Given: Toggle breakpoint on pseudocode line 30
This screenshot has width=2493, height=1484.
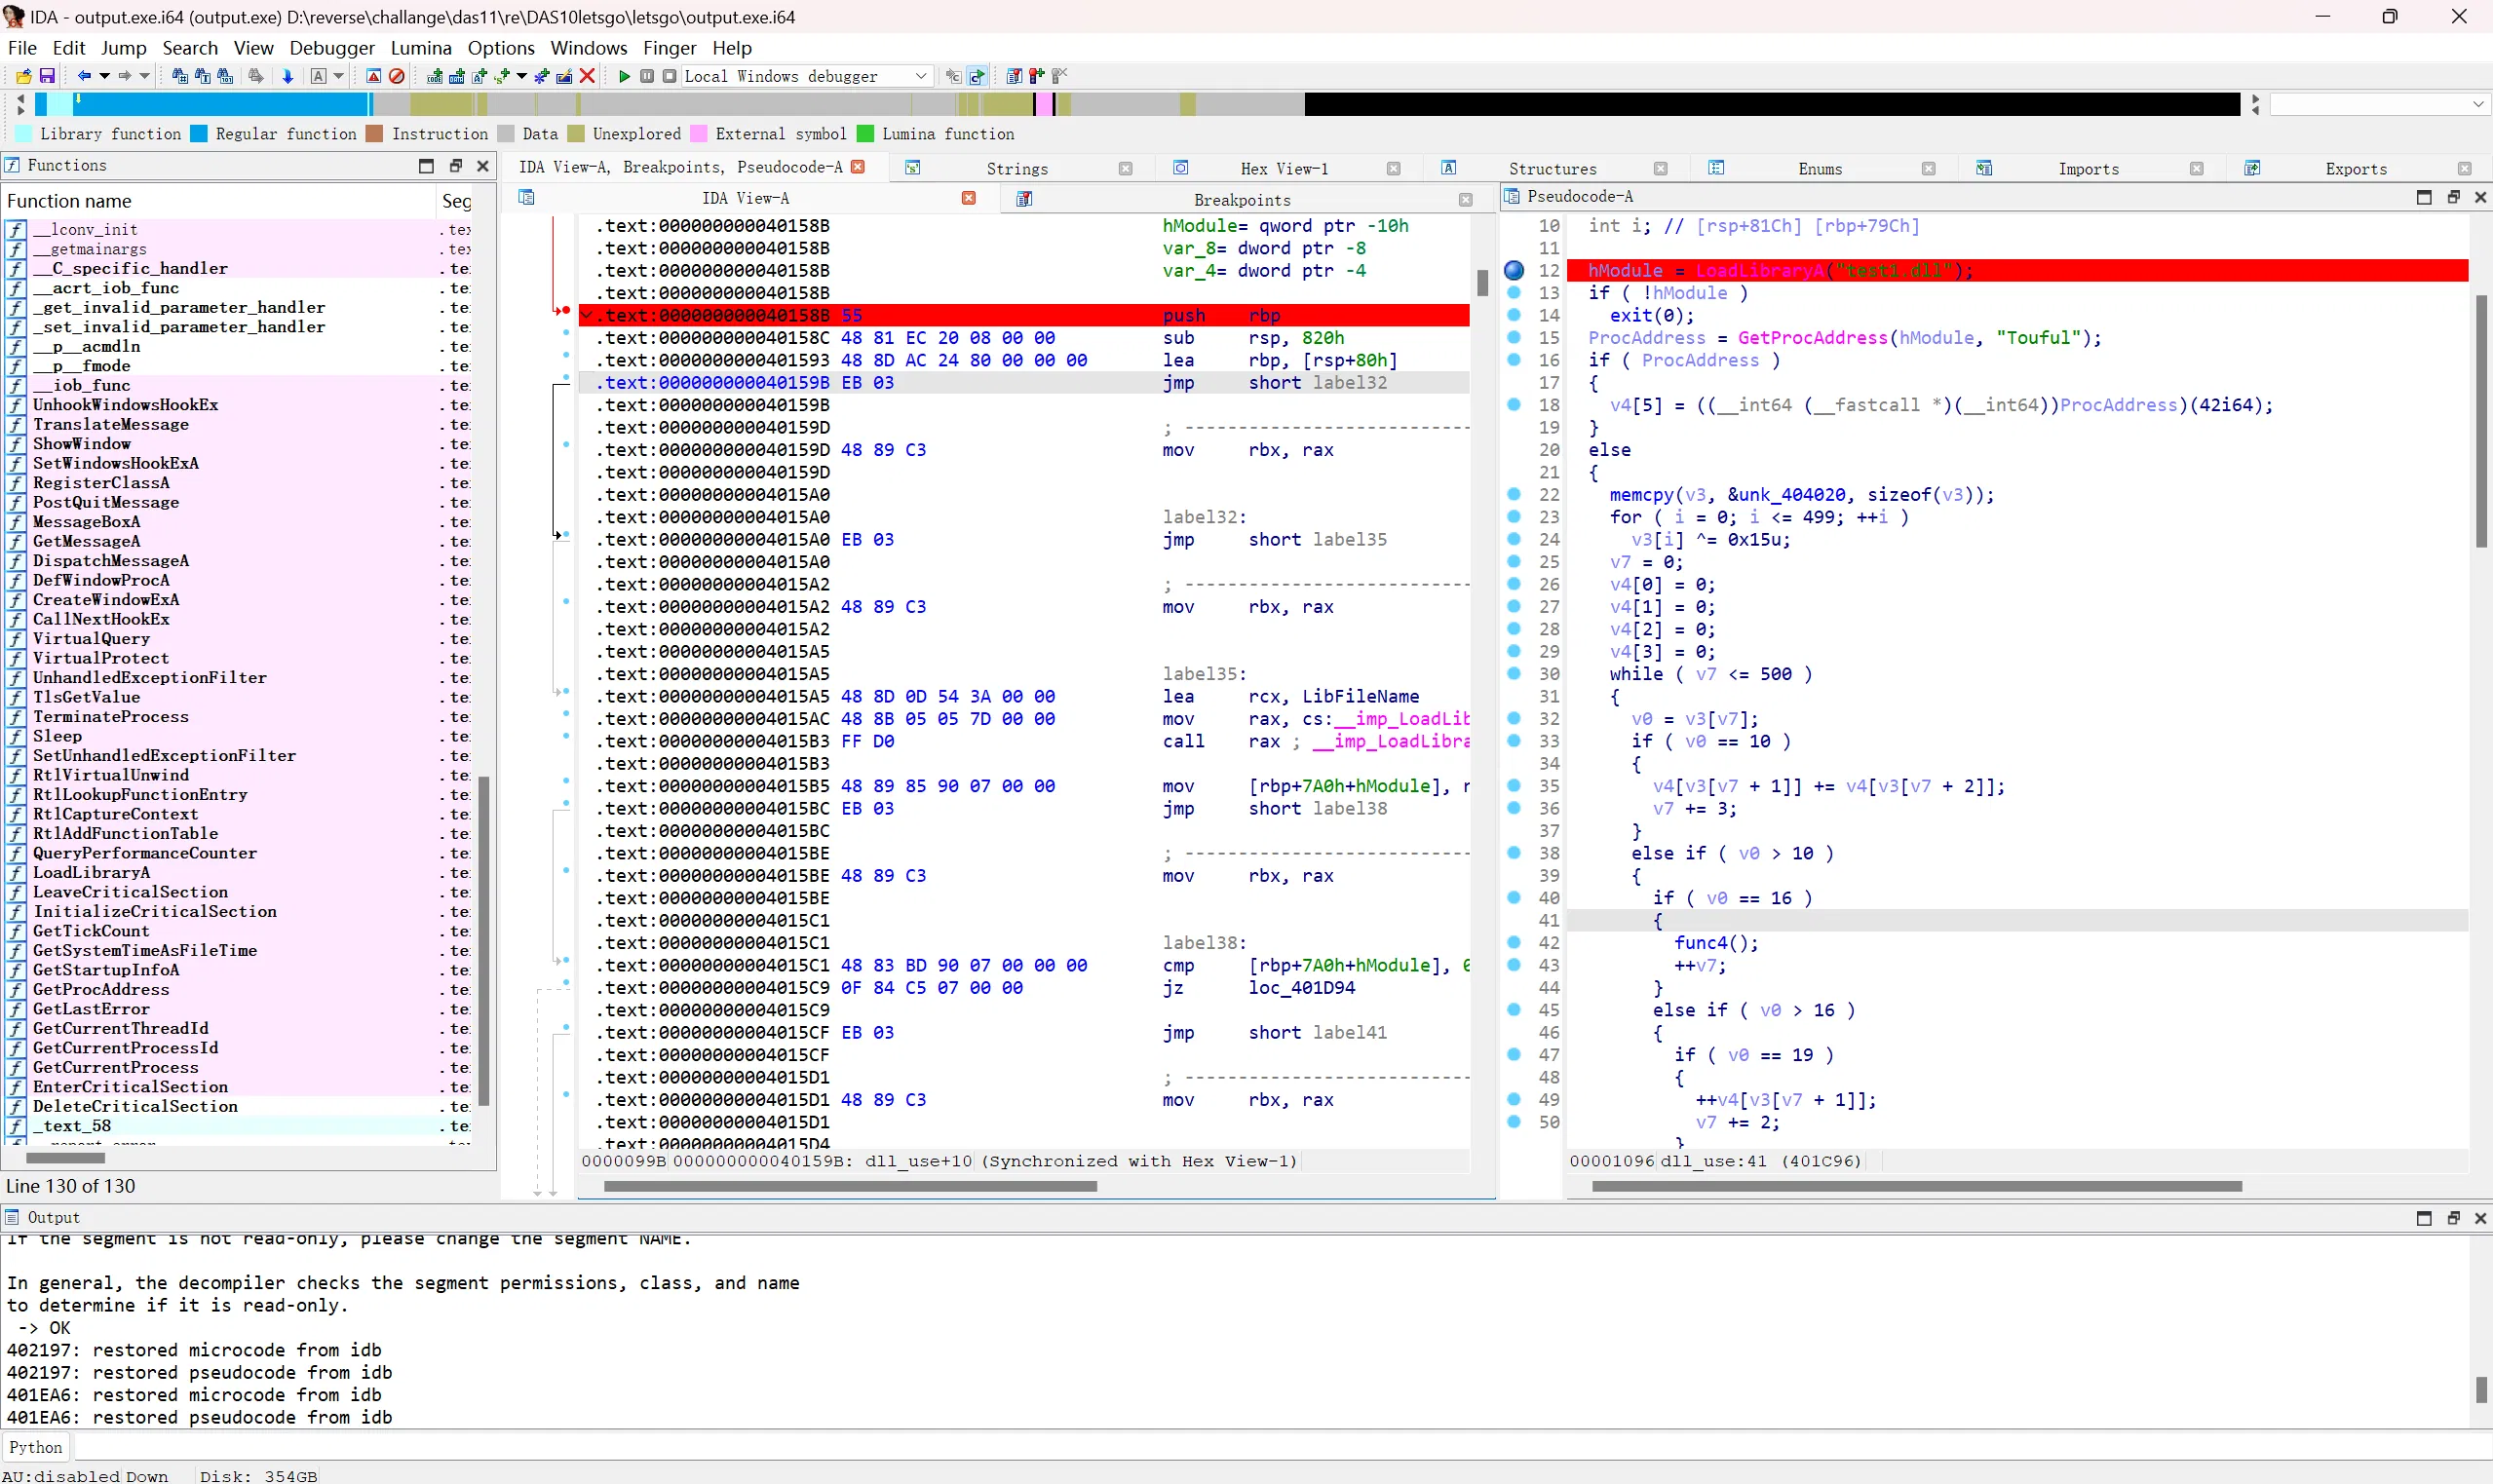Looking at the screenshot, I should [1514, 674].
